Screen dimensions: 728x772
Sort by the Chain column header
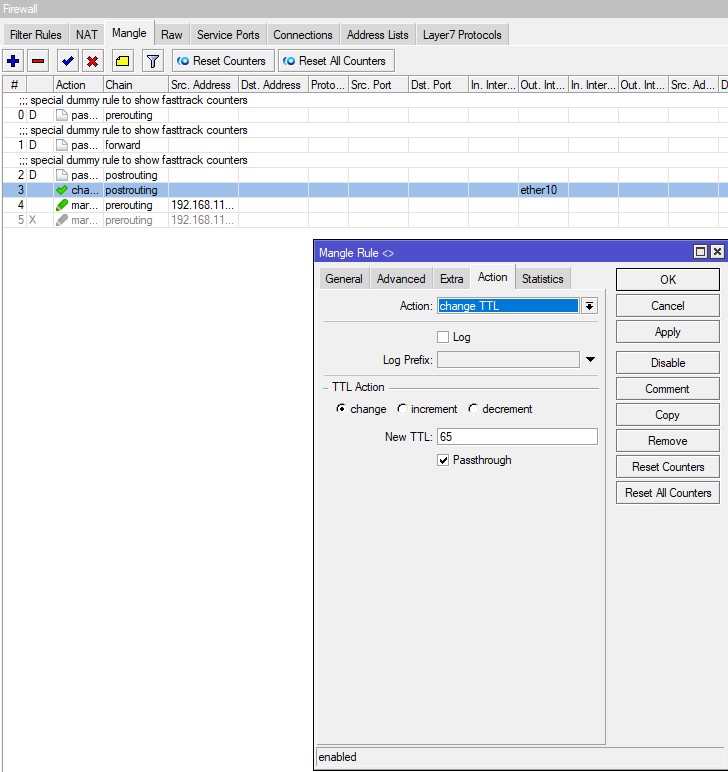pyautogui.click(x=135, y=85)
